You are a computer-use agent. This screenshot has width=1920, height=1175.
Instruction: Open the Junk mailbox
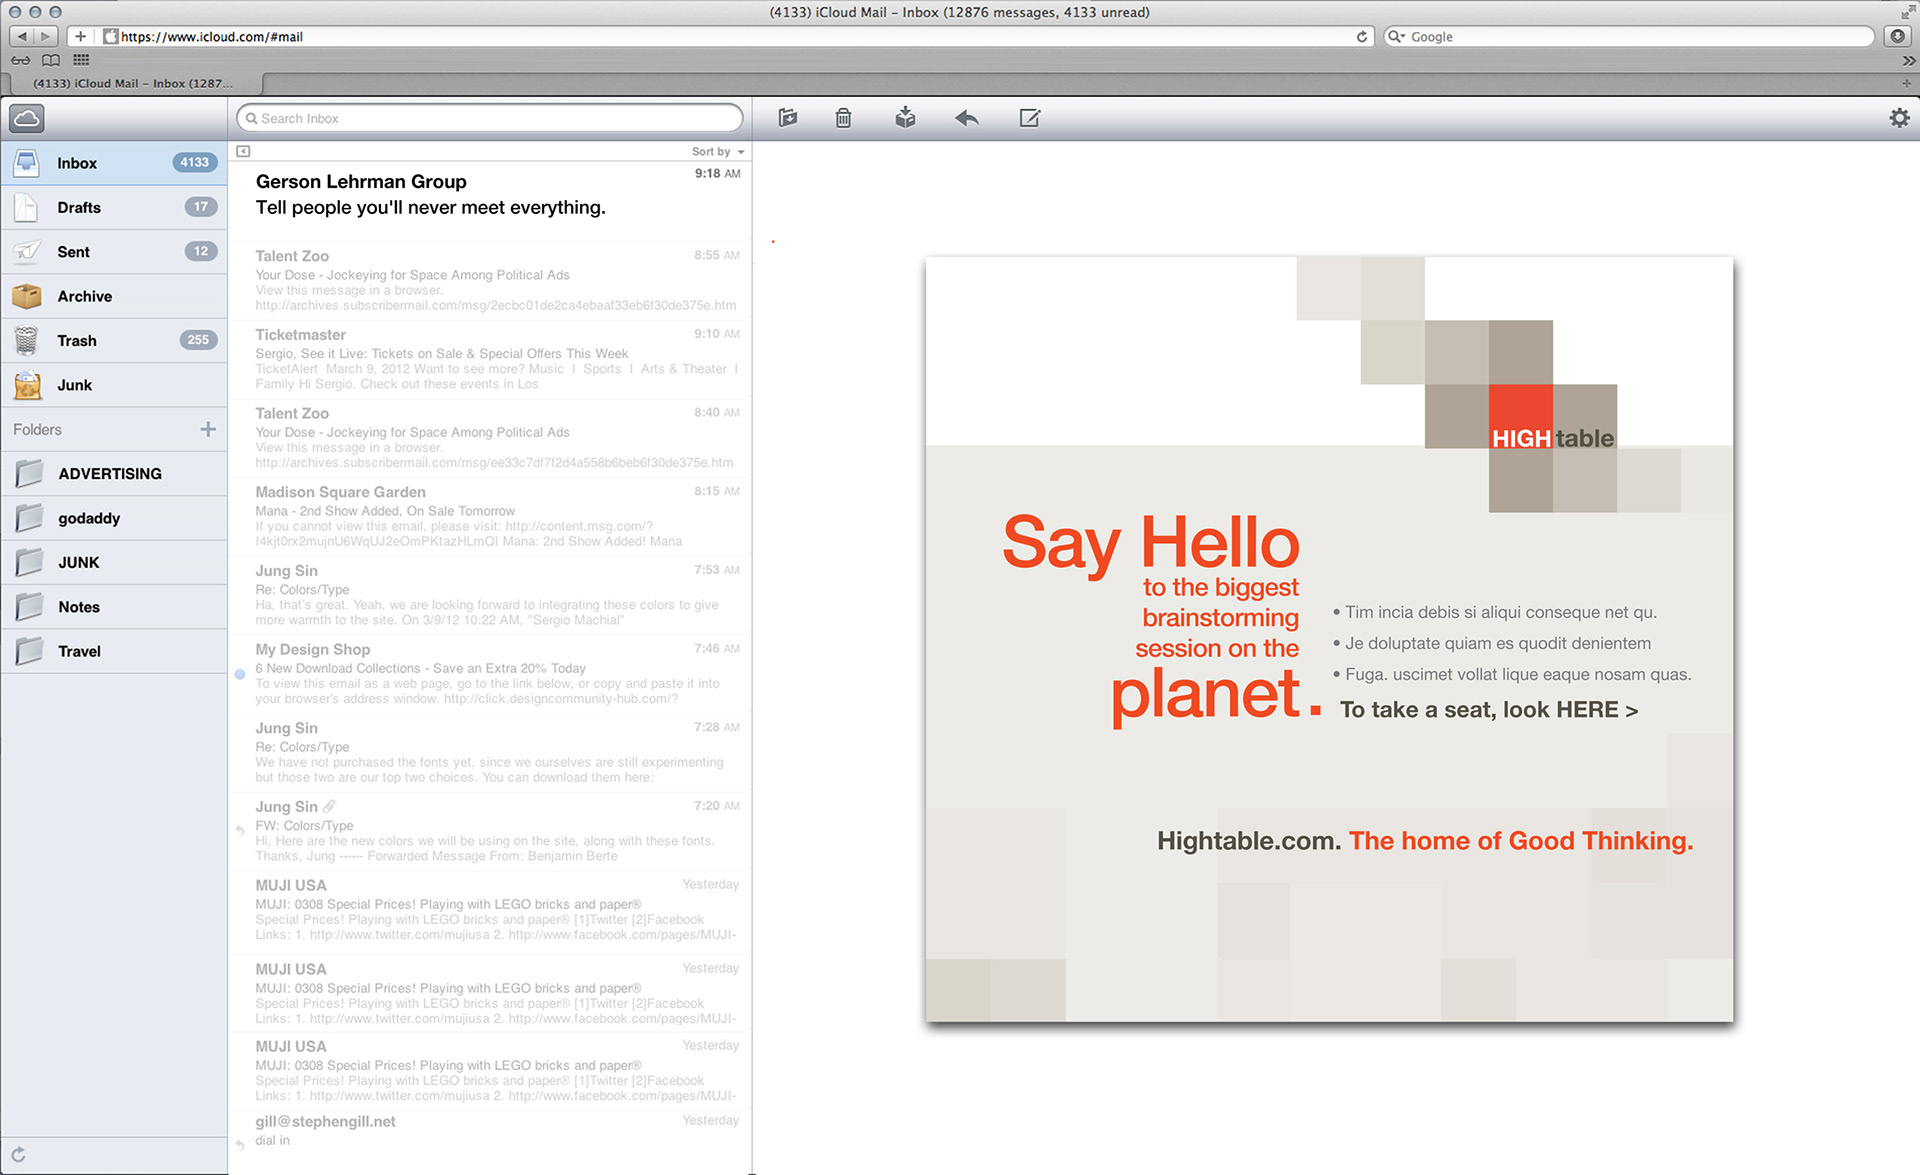pos(114,385)
